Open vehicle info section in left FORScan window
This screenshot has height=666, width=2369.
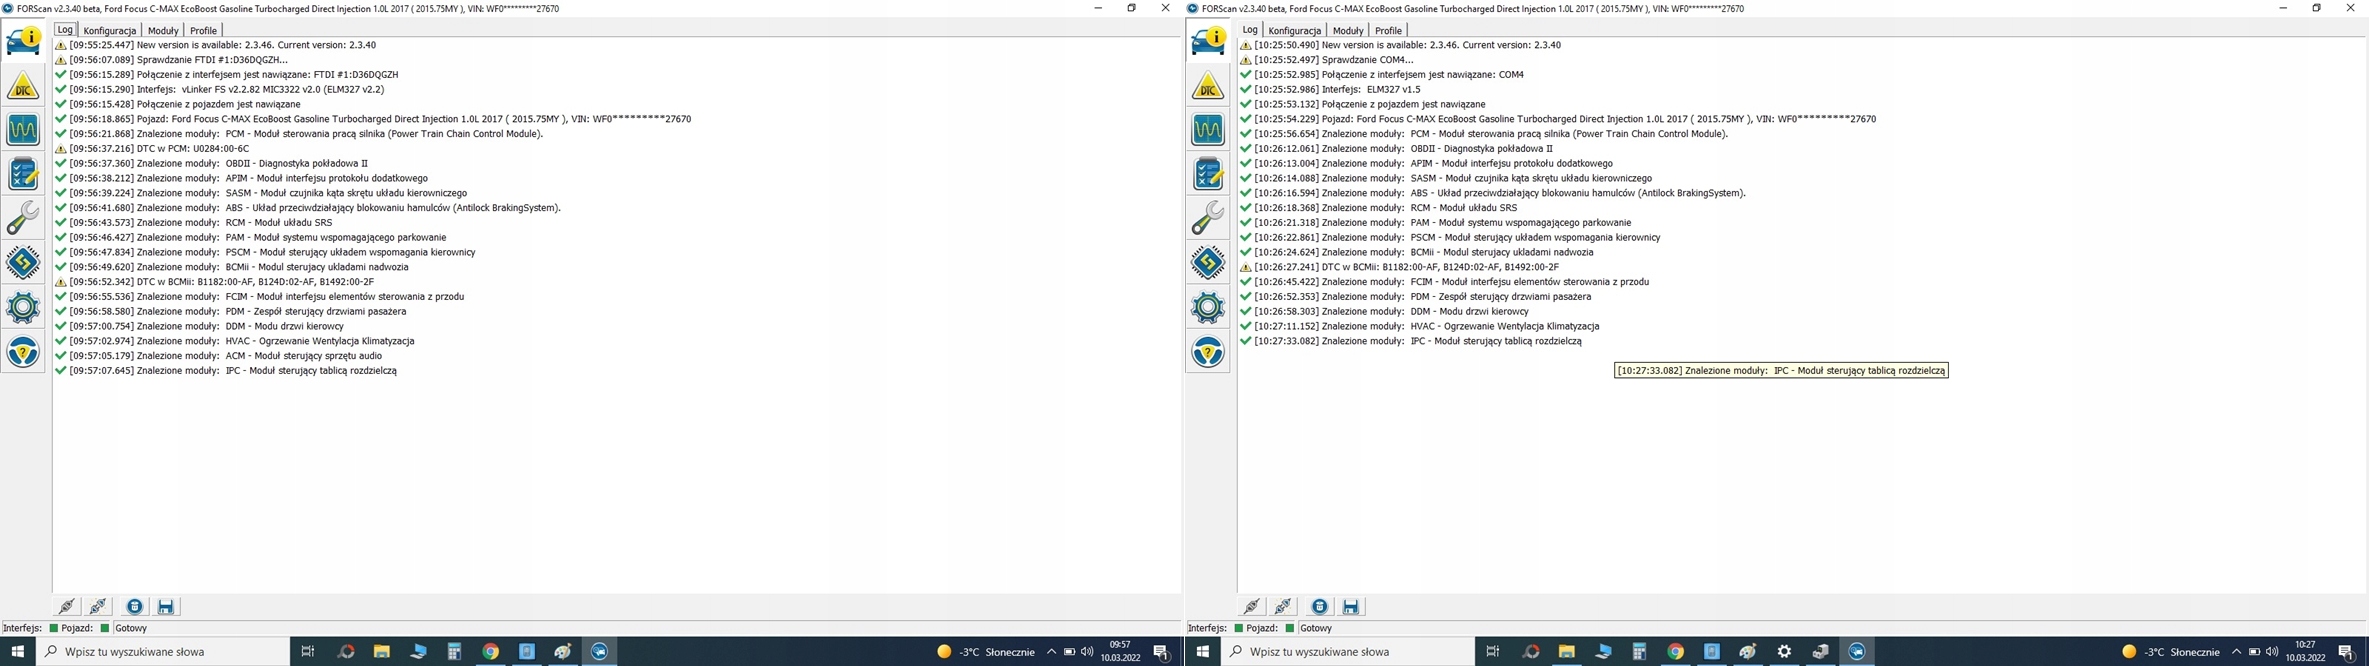[23, 41]
